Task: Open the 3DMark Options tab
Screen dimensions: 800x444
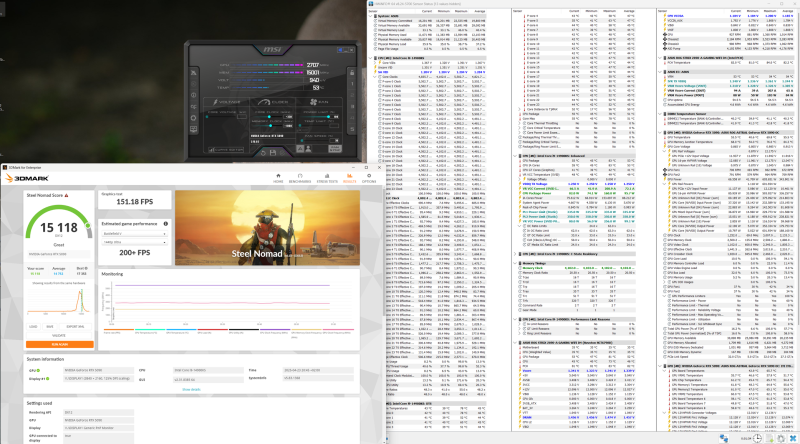Action: coord(369,178)
